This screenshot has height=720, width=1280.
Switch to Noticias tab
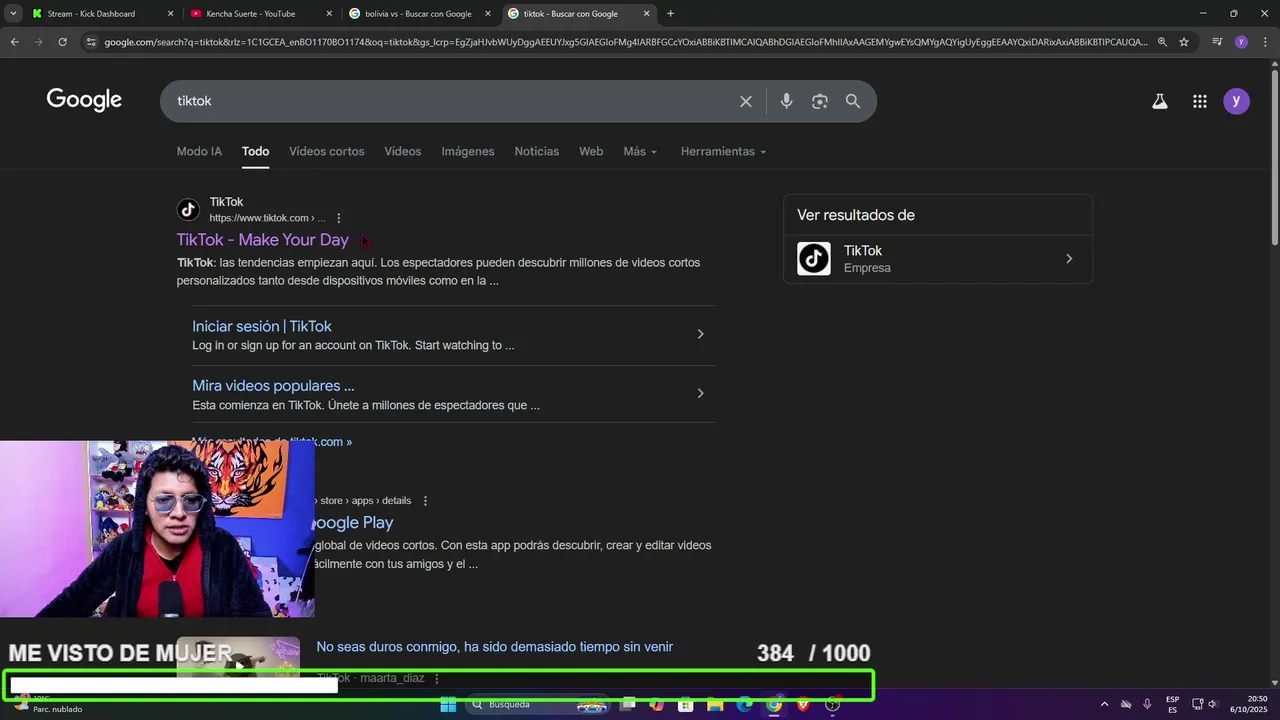click(x=537, y=151)
